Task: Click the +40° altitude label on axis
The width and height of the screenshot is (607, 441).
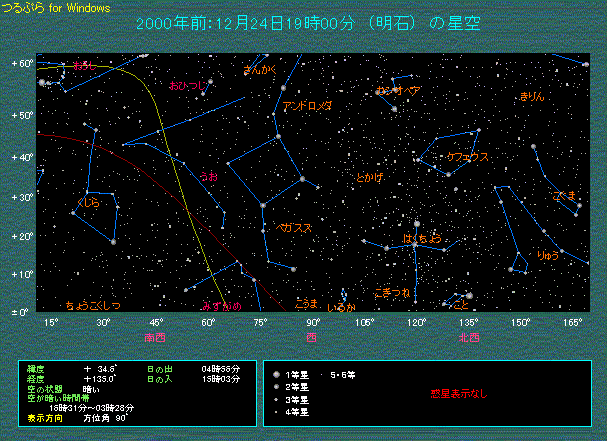Action: (x=22, y=157)
